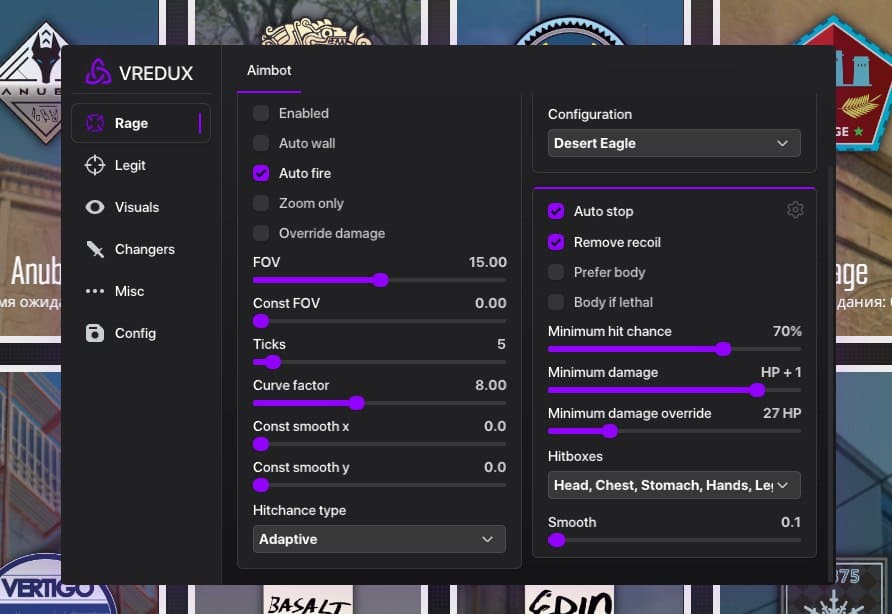Click the Changers knife icon

(x=95, y=249)
